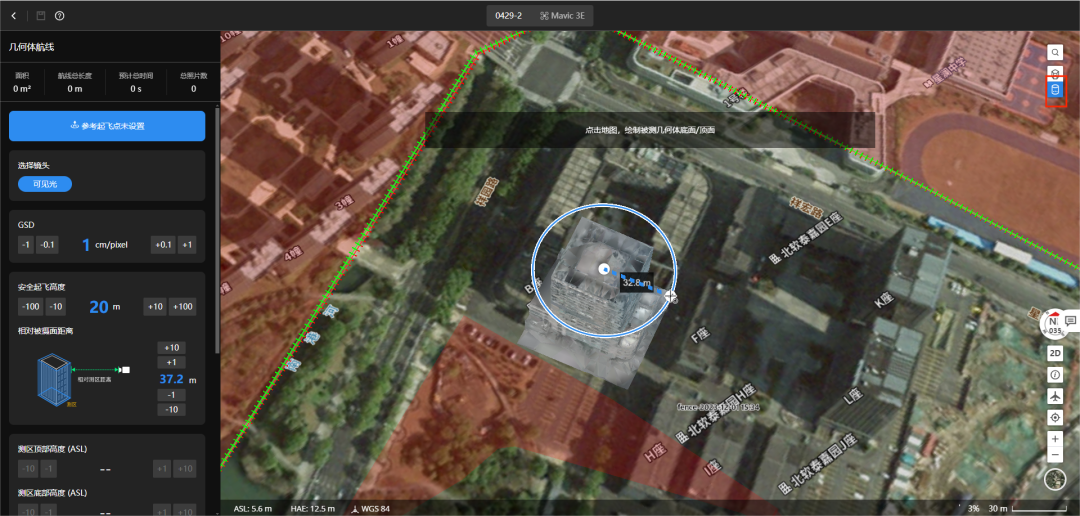Increase GSD by 0.1
The width and height of the screenshot is (1080, 516).
click(x=163, y=245)
